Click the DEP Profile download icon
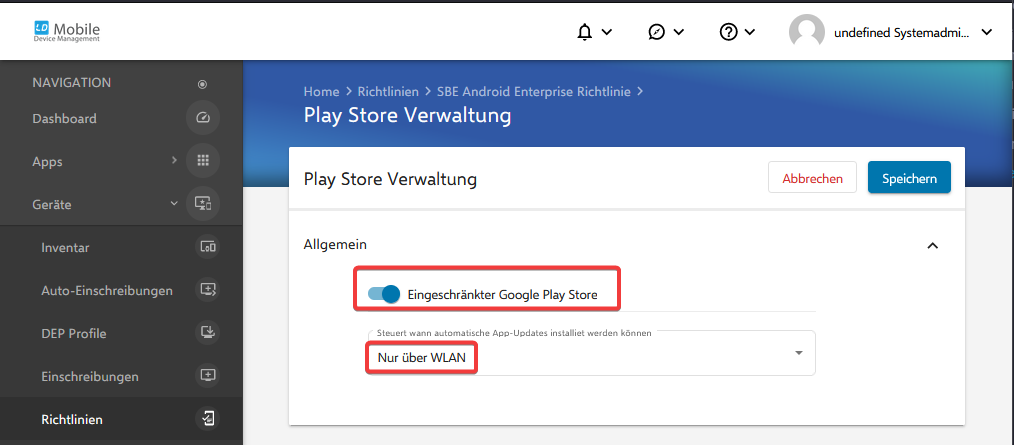Screen dimensions: 1014x445 pyautogui.click(x=208, y=332)
